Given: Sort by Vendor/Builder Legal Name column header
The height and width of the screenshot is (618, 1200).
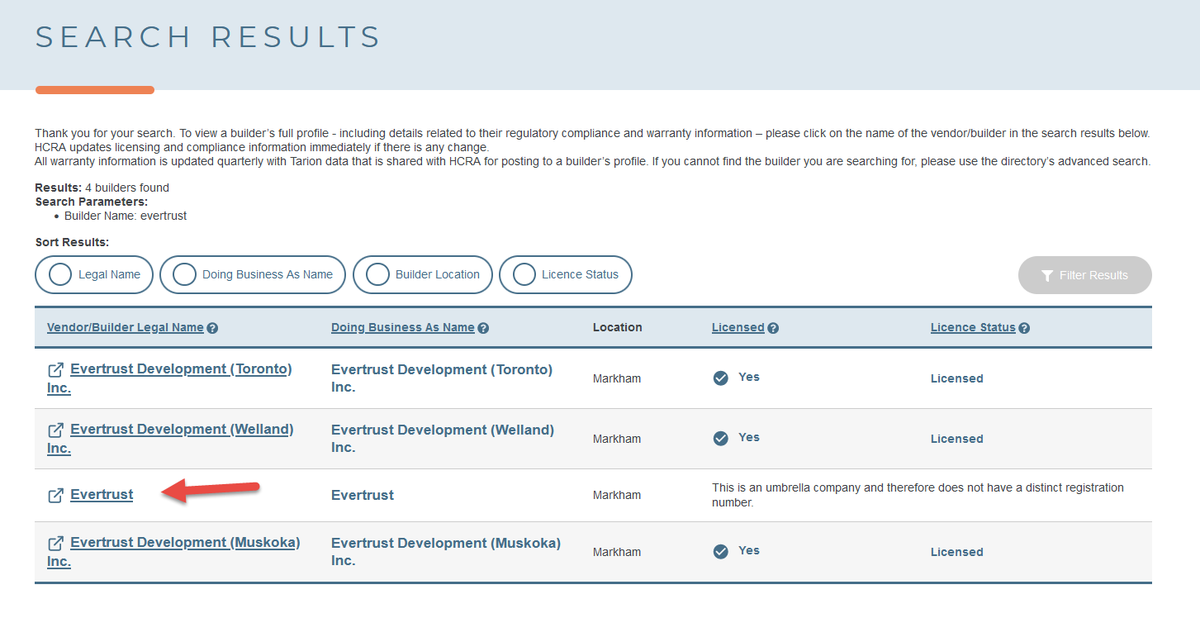Looking at the screenshot, I should tap(125, 328).
